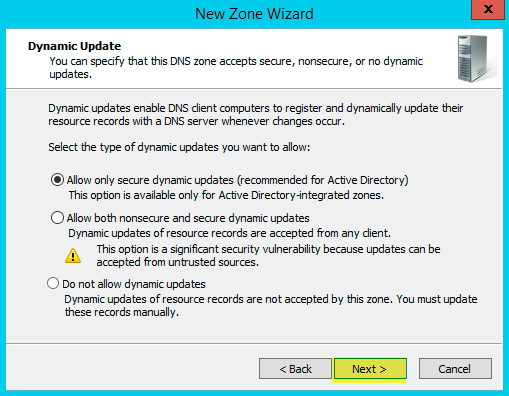Click the bold Dynamic Update heading
The image size is (509, 396).
74,46
